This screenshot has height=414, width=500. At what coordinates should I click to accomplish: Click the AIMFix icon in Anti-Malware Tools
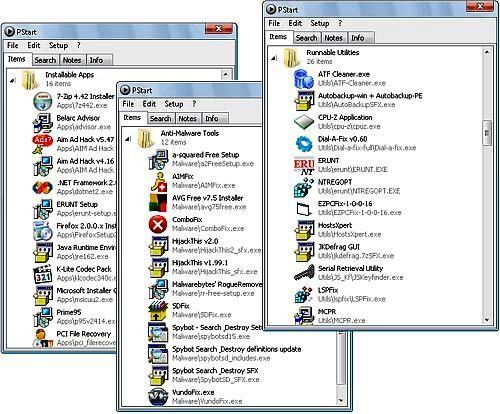pos(158,181)
